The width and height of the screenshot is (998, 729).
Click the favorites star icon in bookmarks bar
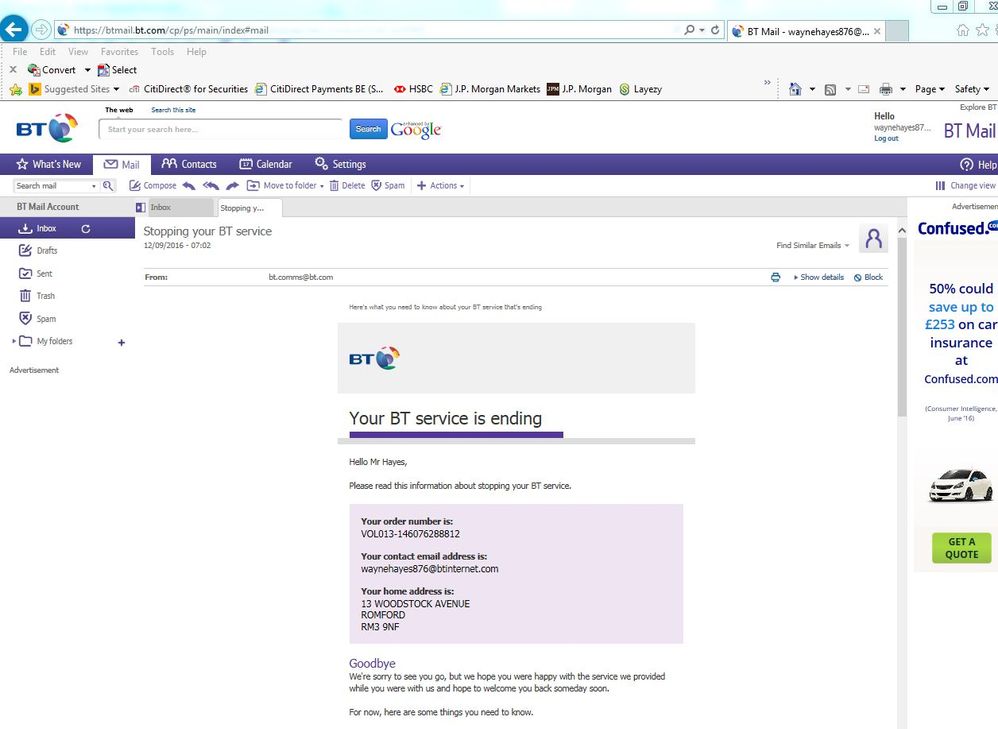coord(16,90)
